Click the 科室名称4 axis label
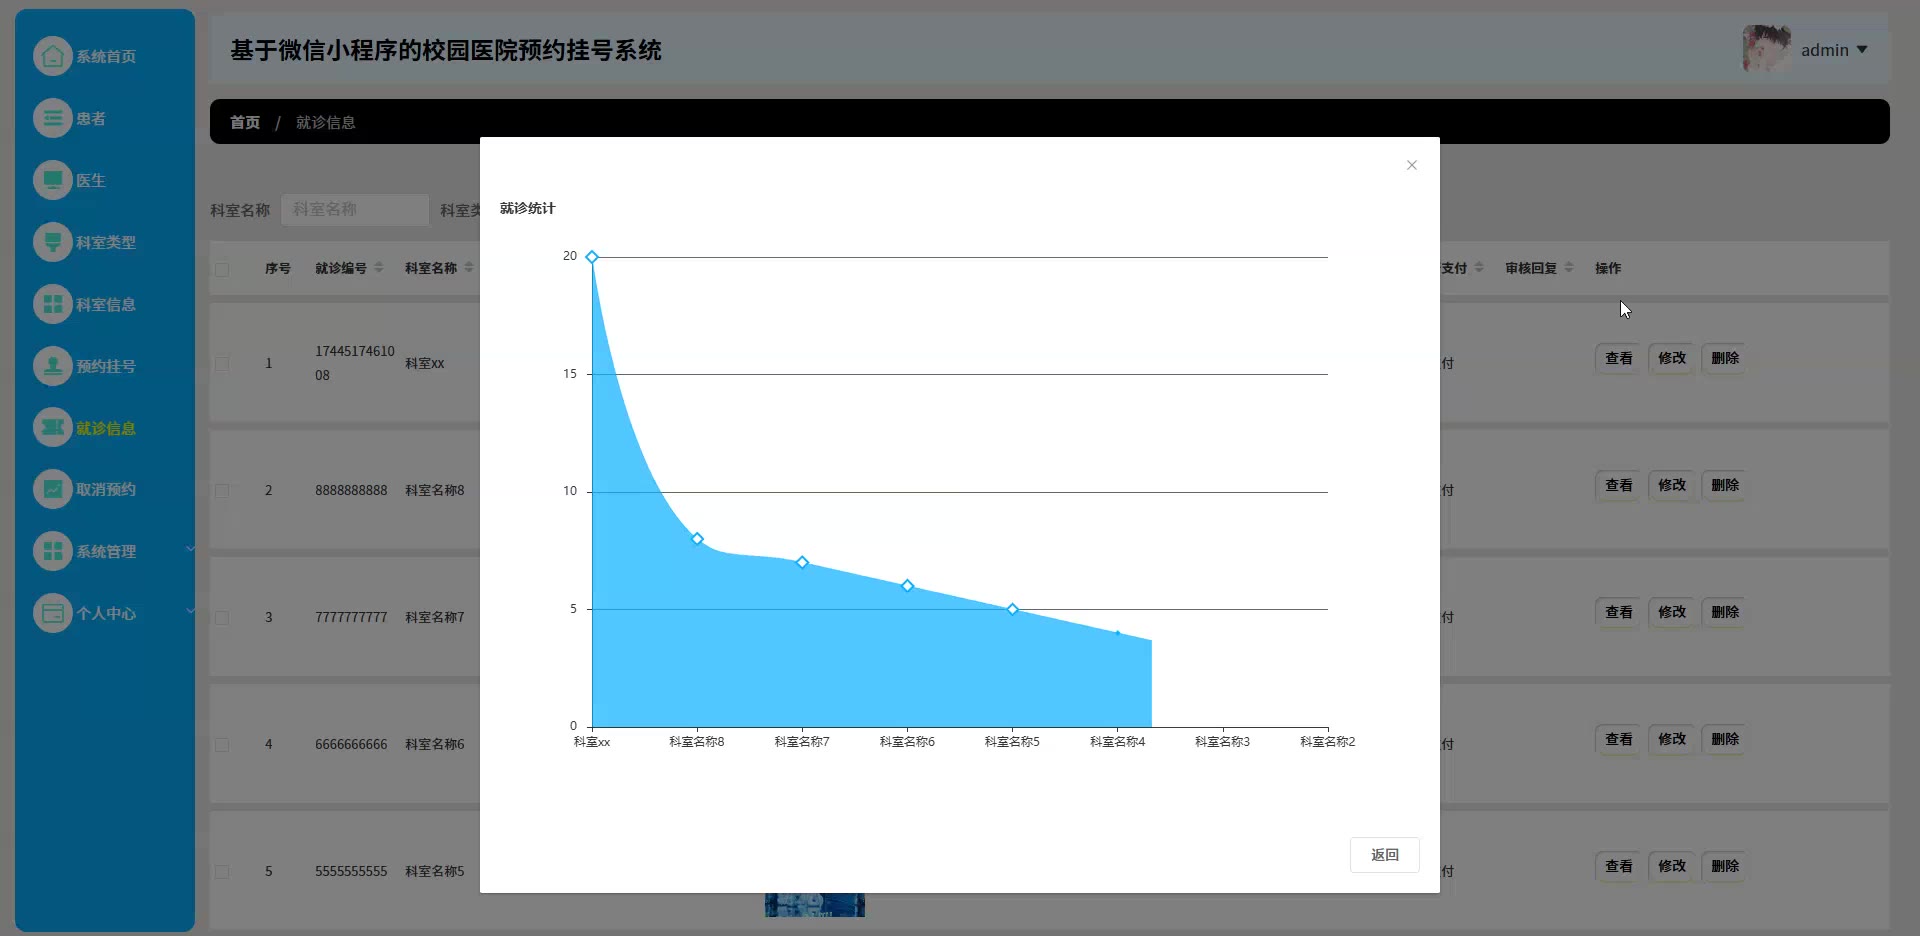Viewport: 1920px width, 936px height. pyautogui.click(x=1117, y=742)
